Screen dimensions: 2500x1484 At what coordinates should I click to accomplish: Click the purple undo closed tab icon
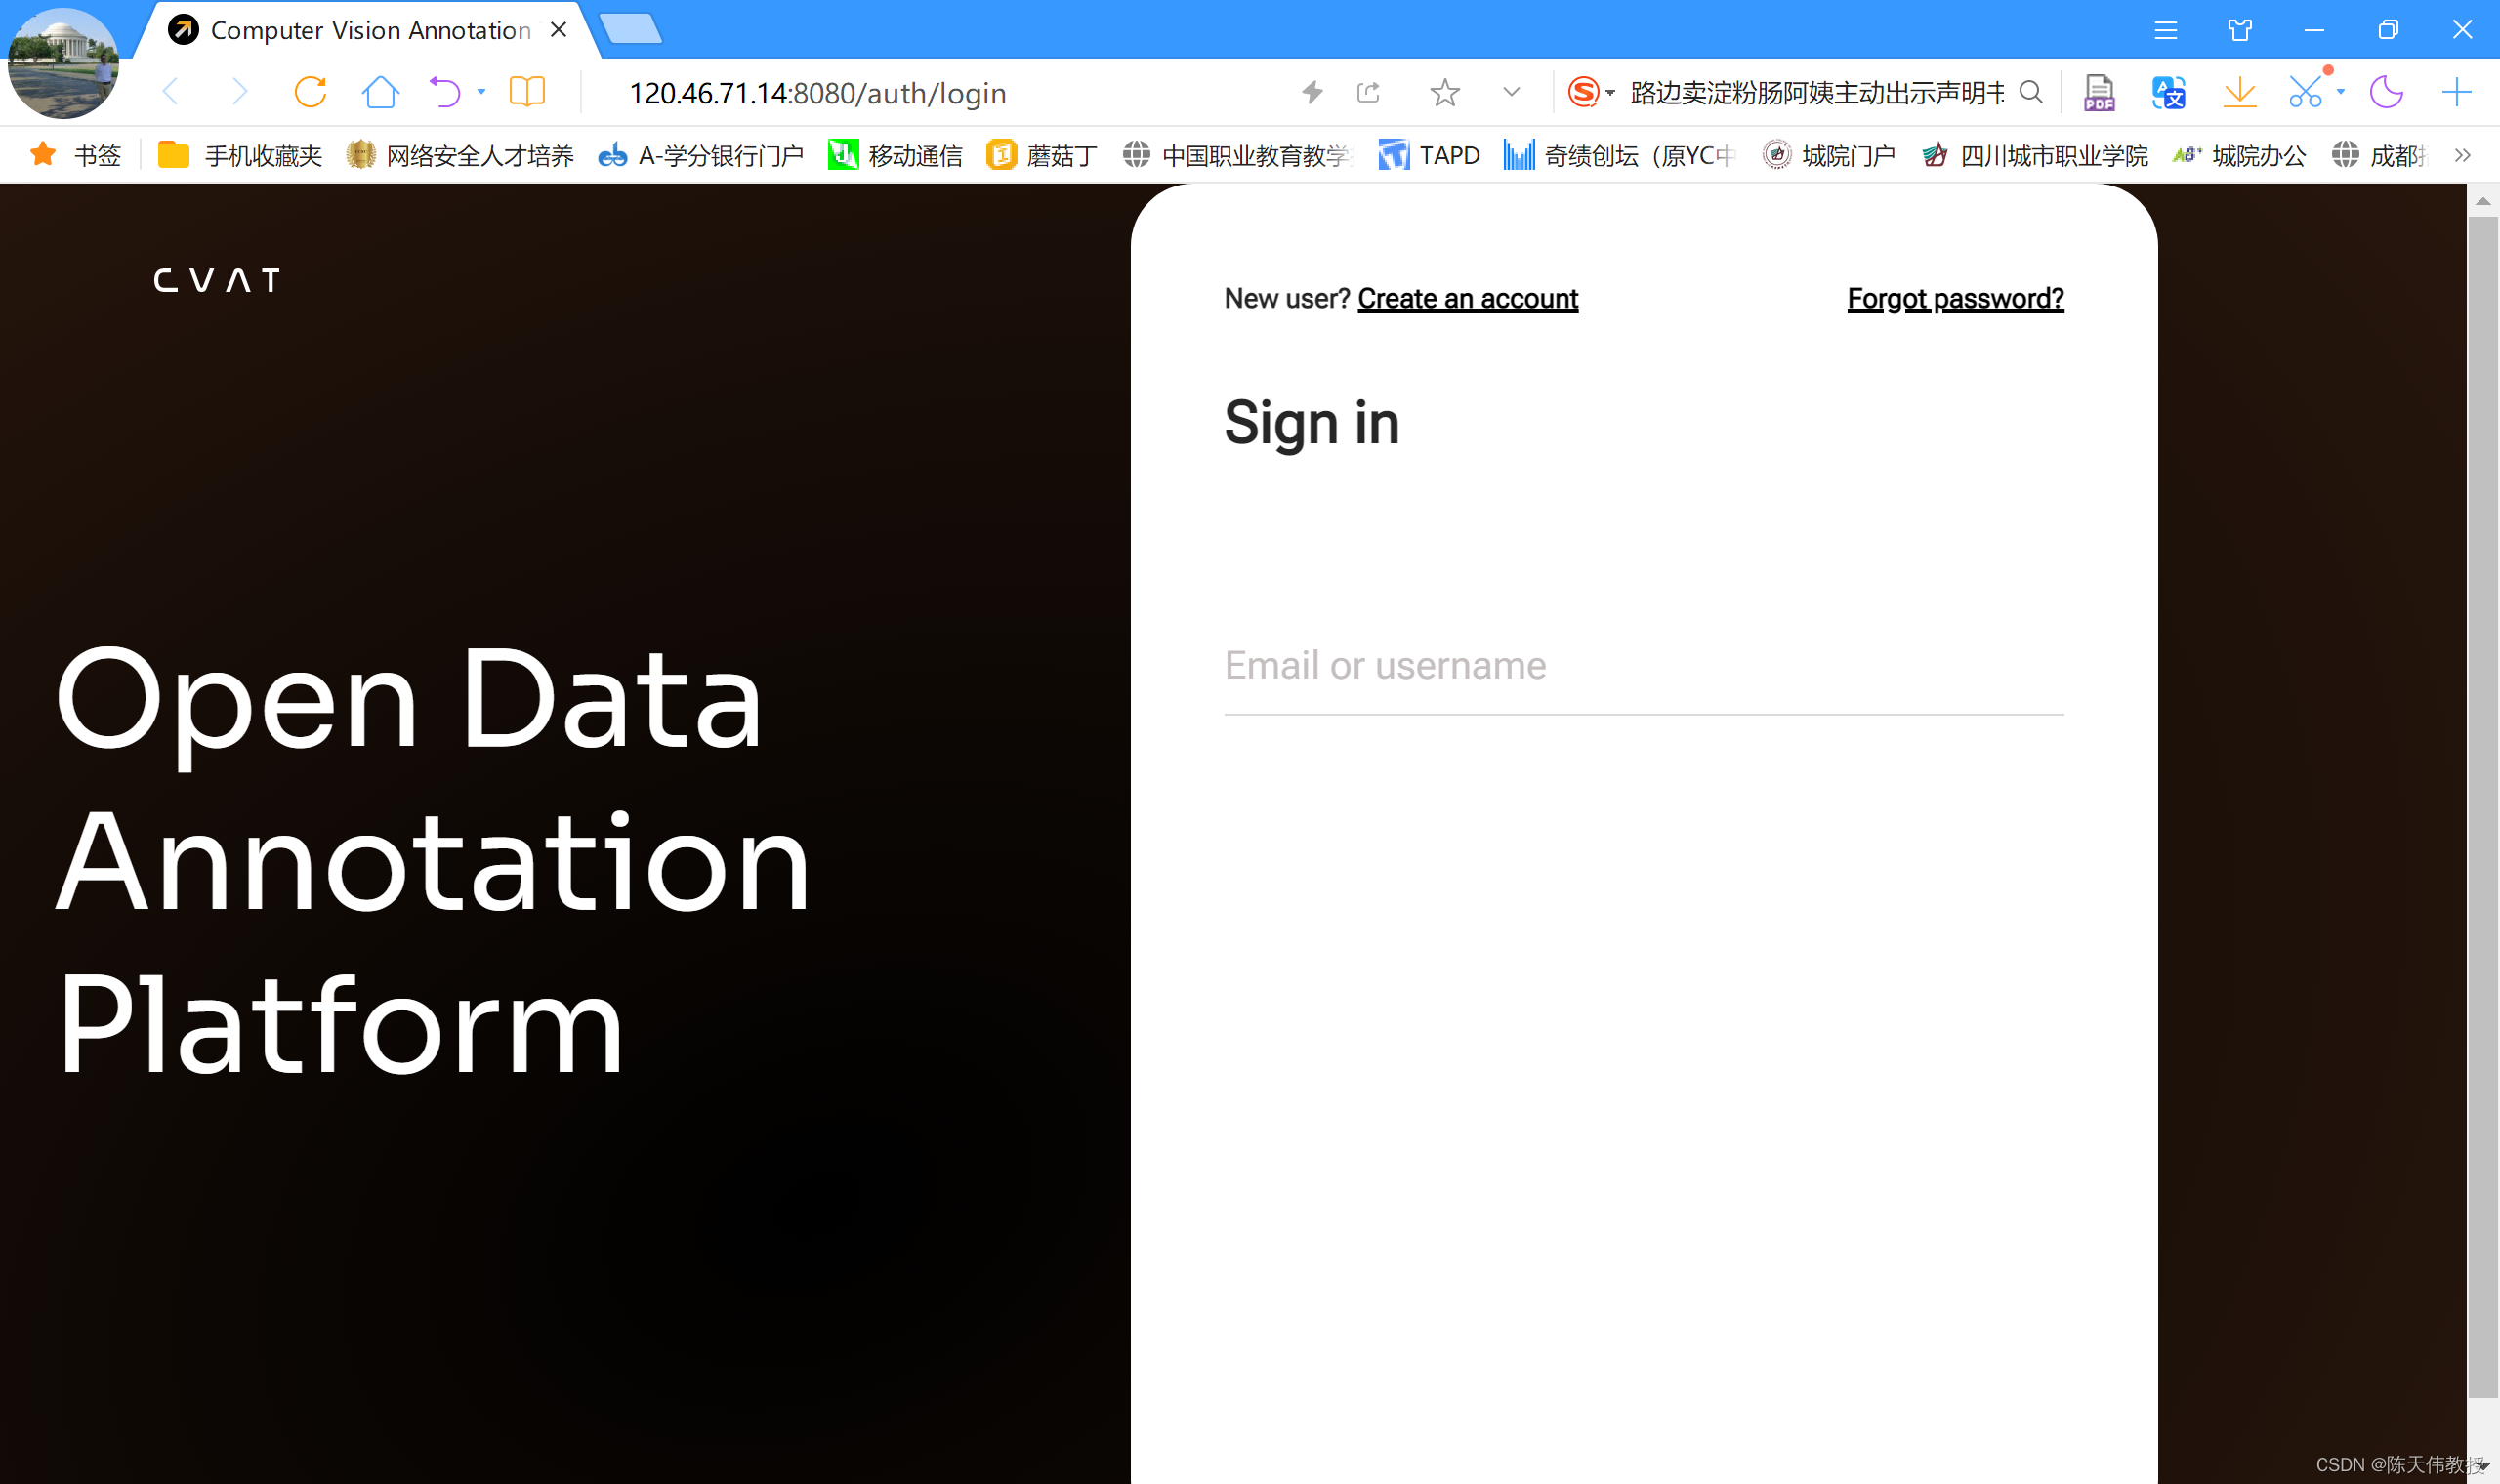(444, 92)
